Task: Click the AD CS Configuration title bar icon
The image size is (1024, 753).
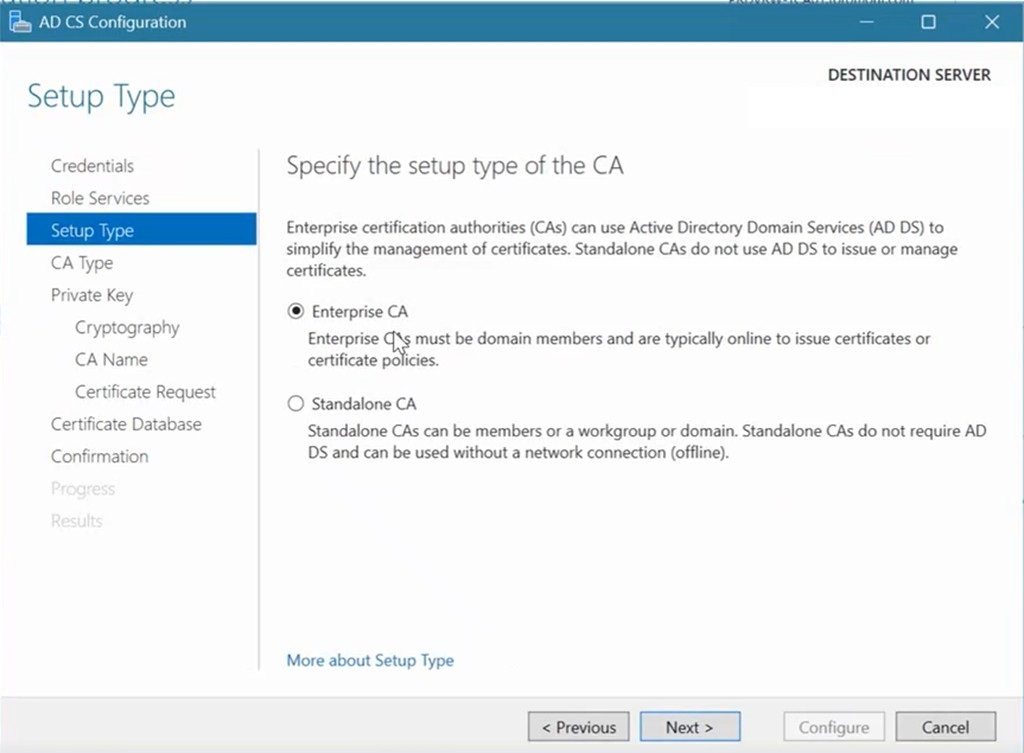Action: pyautogui.click(x=20, y=22)
